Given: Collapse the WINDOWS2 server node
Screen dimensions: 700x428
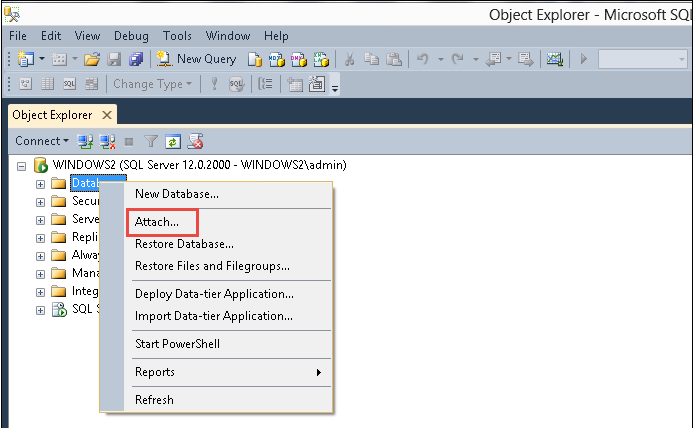Looking at the screenshot, I should [21, 166].
